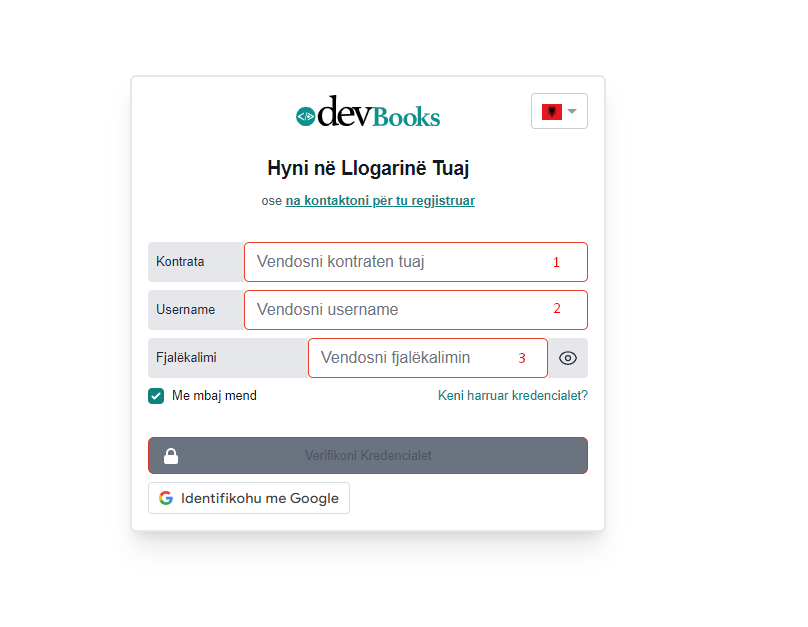The image size is (808, 627).
Task: Show password using the eye icon
Action: (568, 358)
